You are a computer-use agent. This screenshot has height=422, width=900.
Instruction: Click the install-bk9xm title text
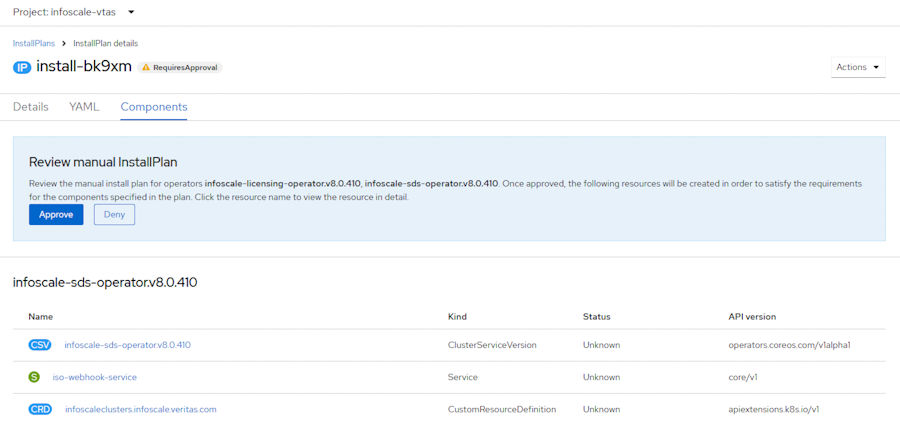84,67
